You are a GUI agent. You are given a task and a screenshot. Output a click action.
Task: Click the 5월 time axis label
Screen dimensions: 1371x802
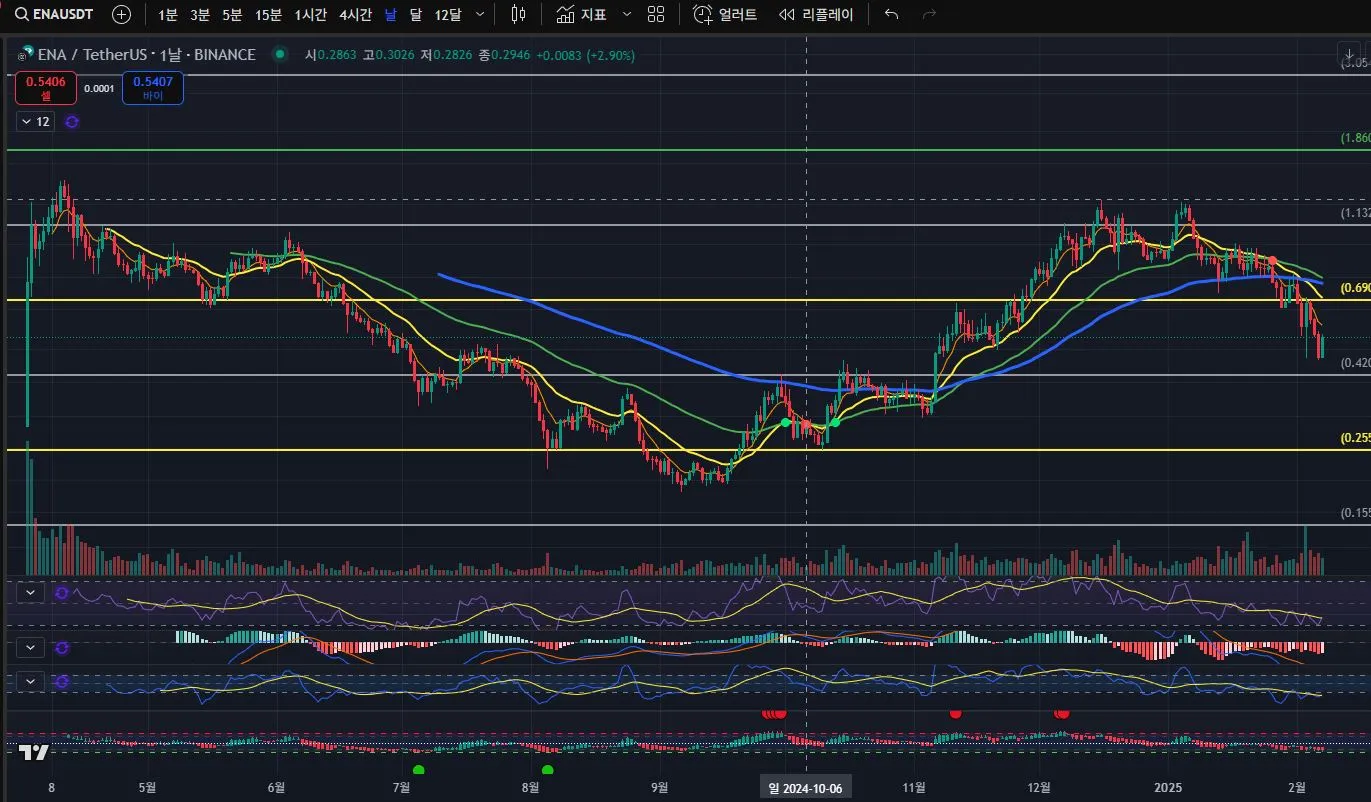click(147, 788)
